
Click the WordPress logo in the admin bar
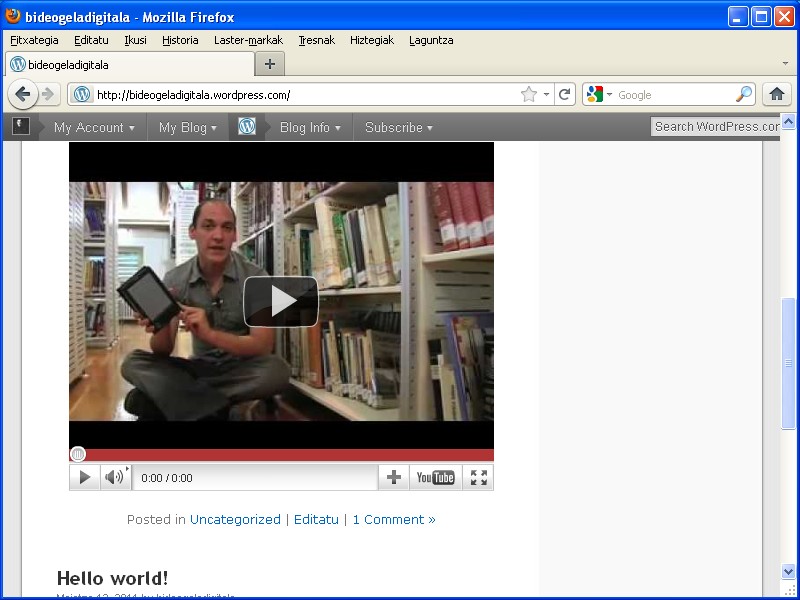tap(247, 127)
